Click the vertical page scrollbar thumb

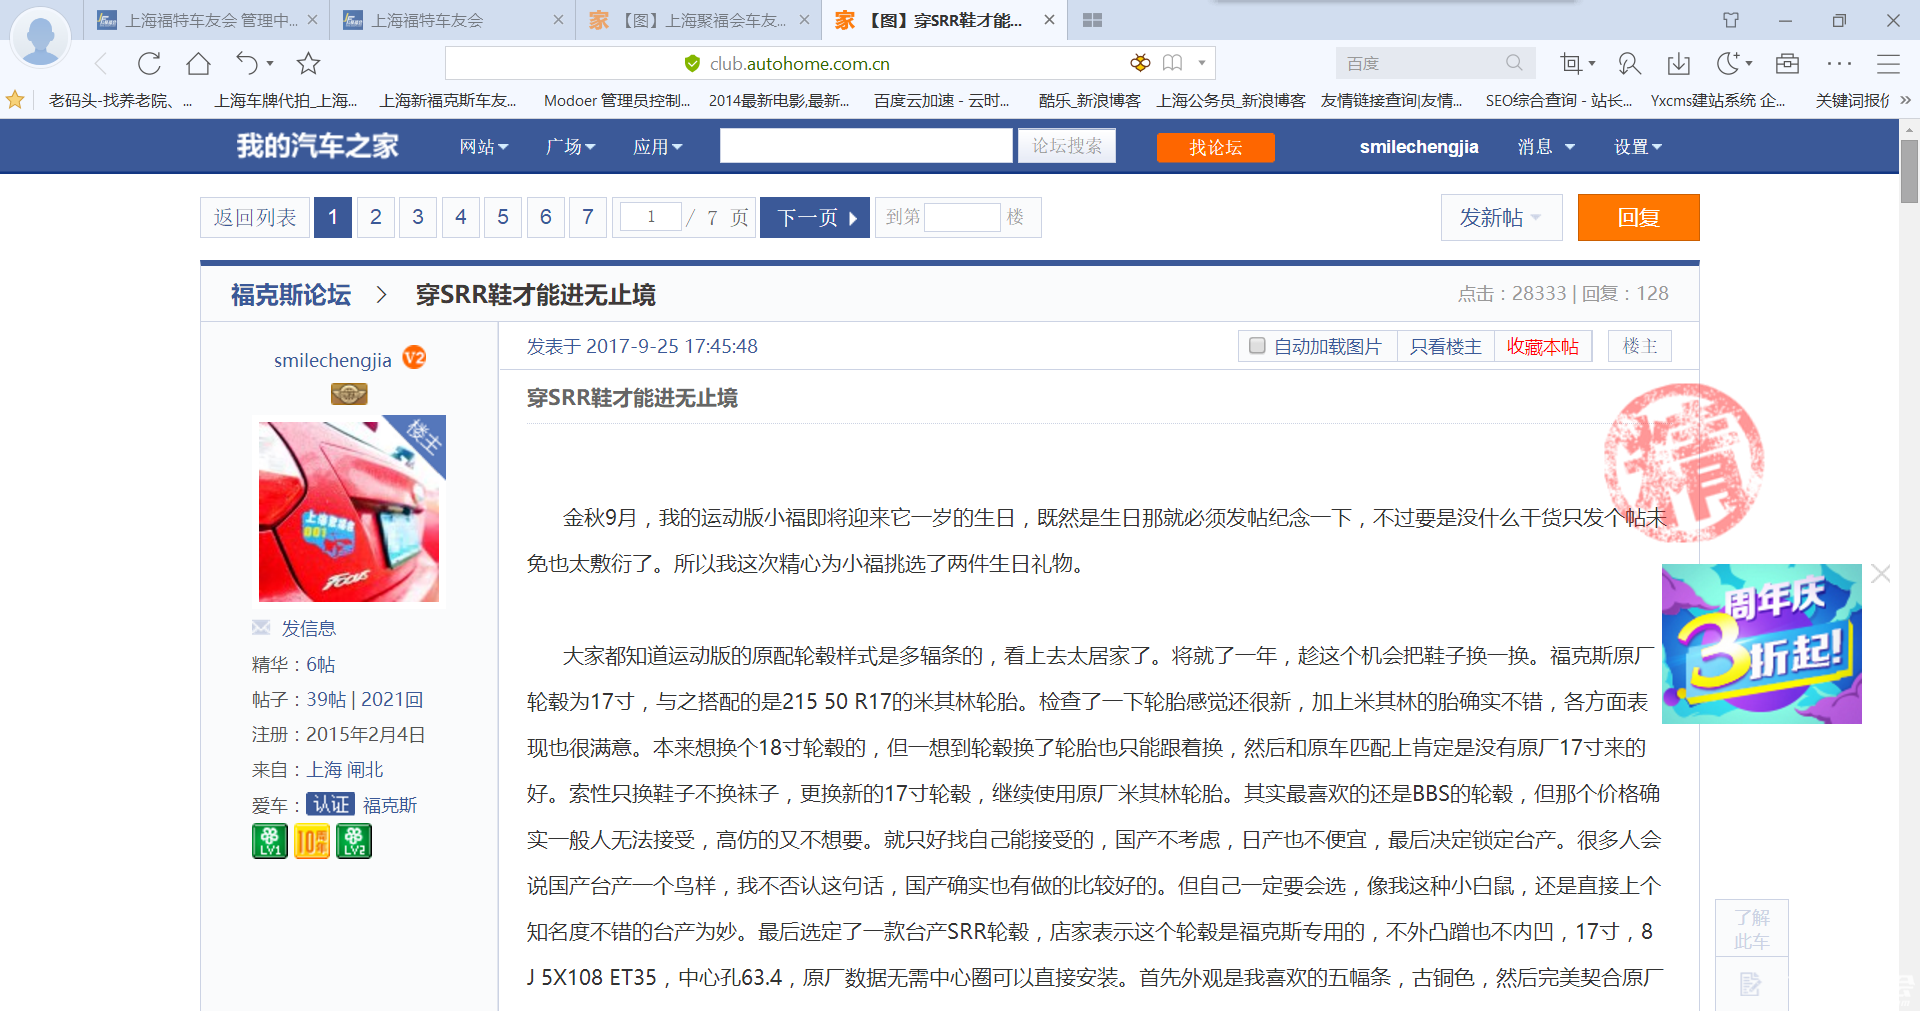point(1909,170)
